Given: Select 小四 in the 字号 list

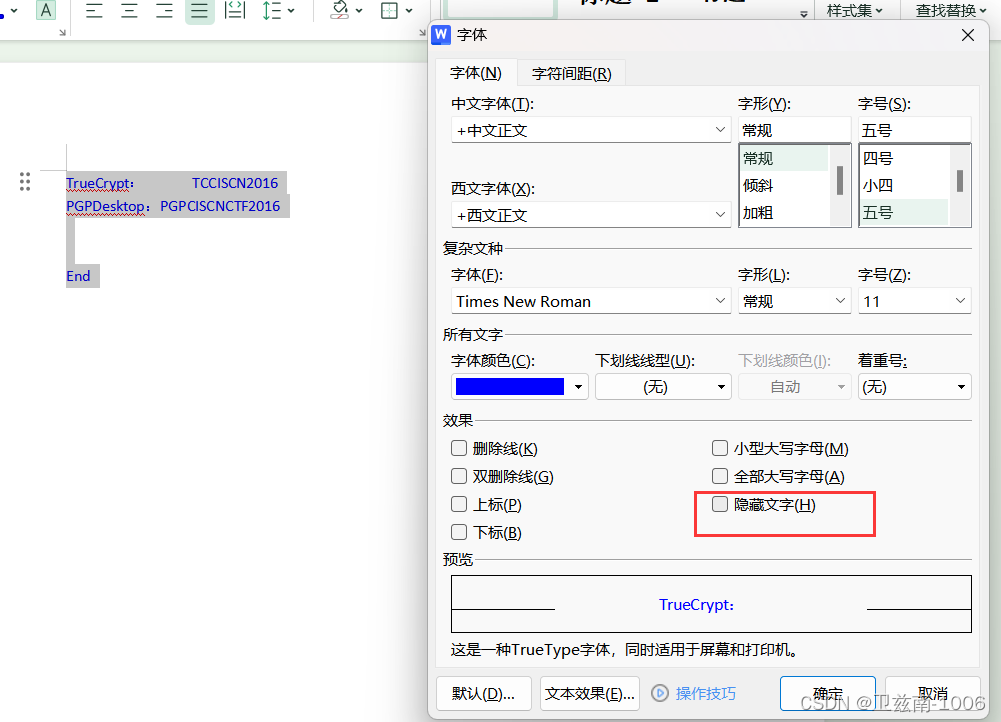Looking at the screenshot, I should (904, 186).
